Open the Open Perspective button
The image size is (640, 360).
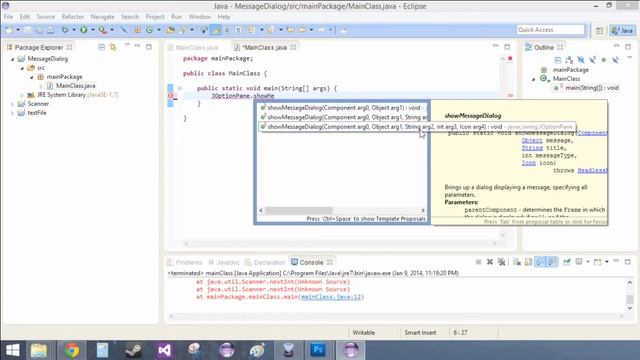599,31
